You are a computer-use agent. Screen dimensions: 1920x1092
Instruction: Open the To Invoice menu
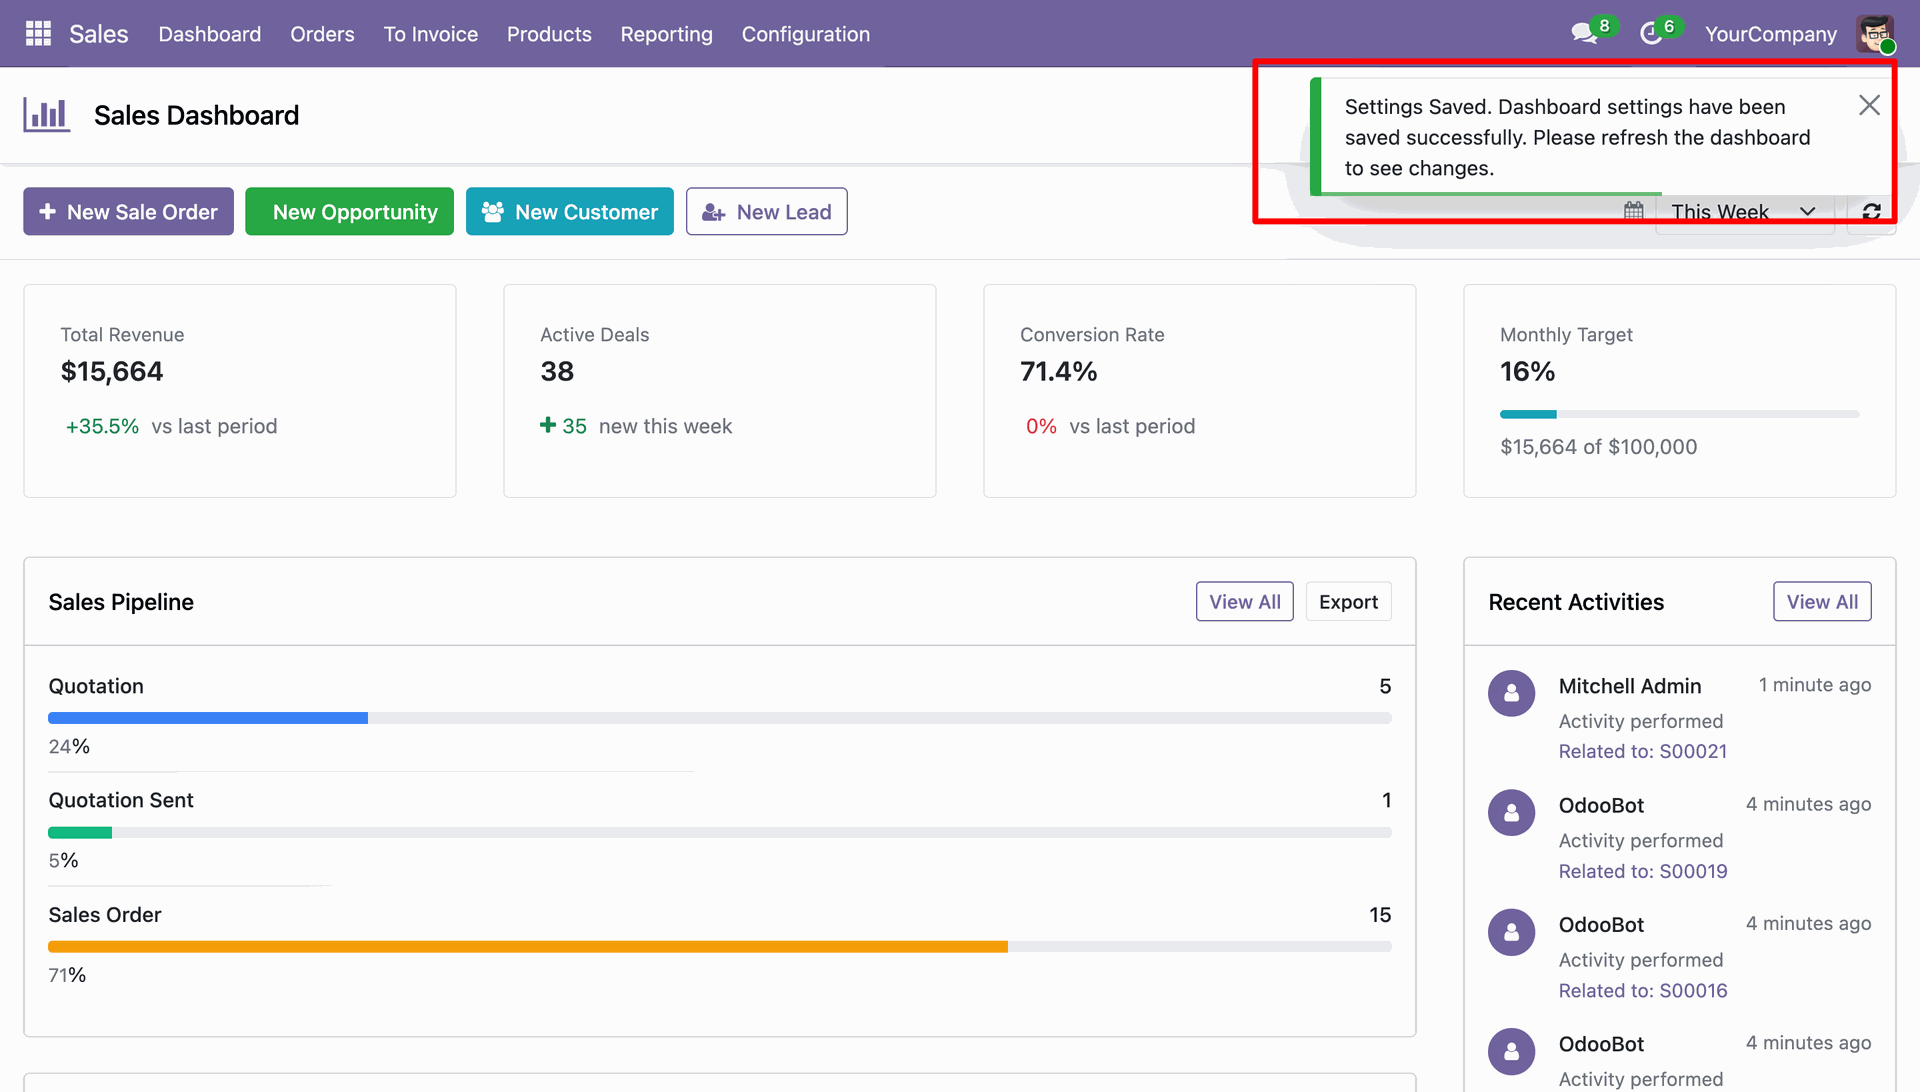click(430, 34)
